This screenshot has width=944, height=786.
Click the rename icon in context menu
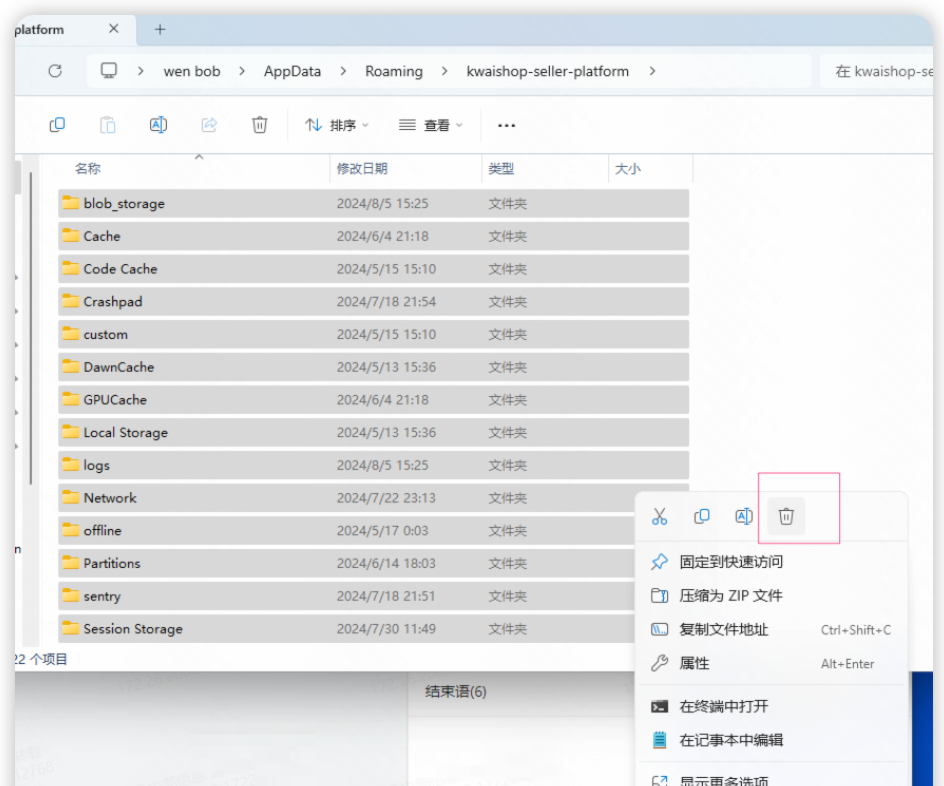click(744, 516)
